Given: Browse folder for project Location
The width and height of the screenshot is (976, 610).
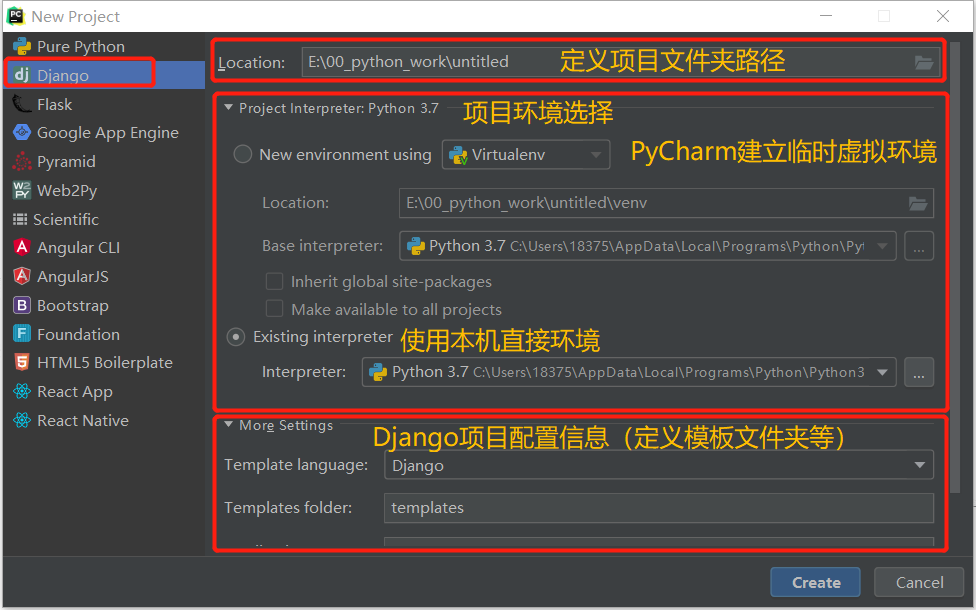Looking at the screenshot, I should (x=924, y=62).
